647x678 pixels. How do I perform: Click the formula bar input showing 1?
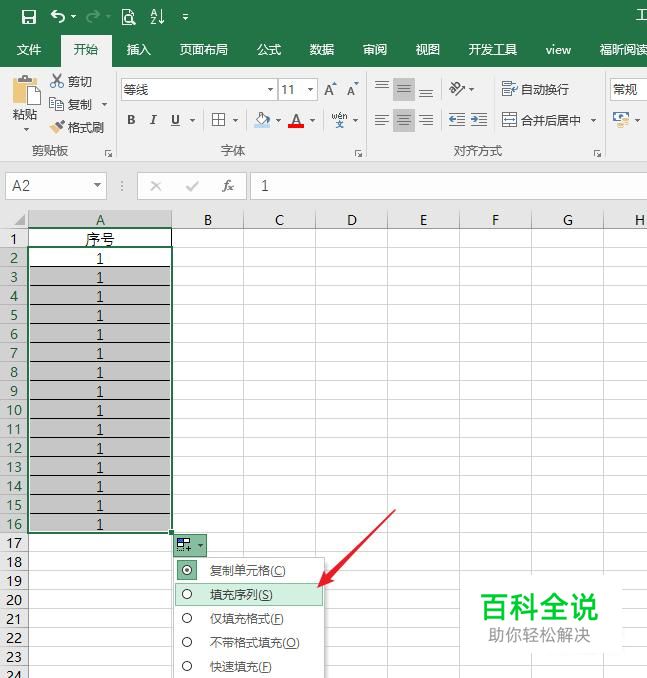(449, 186)
